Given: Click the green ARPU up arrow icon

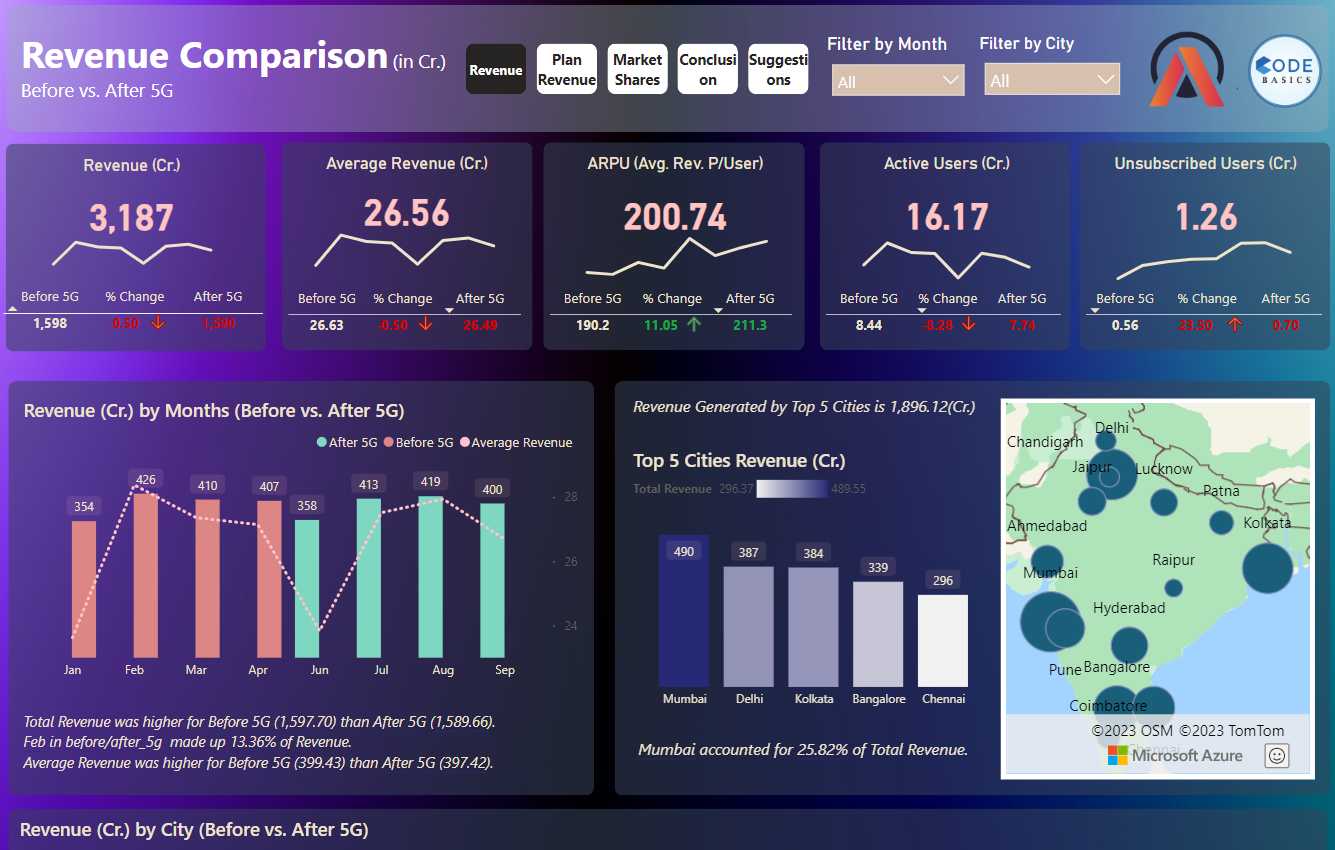Looking at the screenshot, I should tap(694, 325).
